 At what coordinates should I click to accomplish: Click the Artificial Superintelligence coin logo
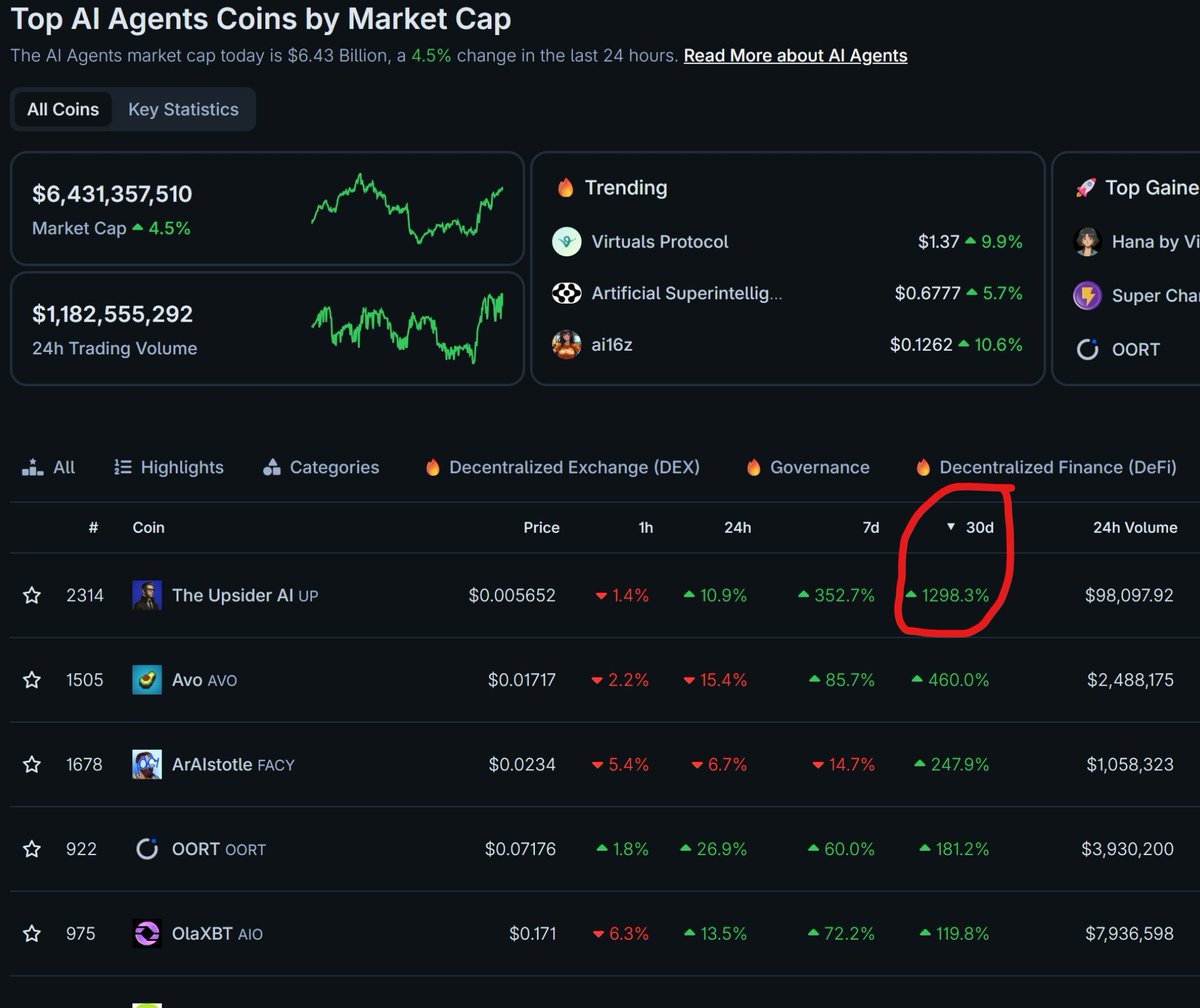tap(567, 294)
